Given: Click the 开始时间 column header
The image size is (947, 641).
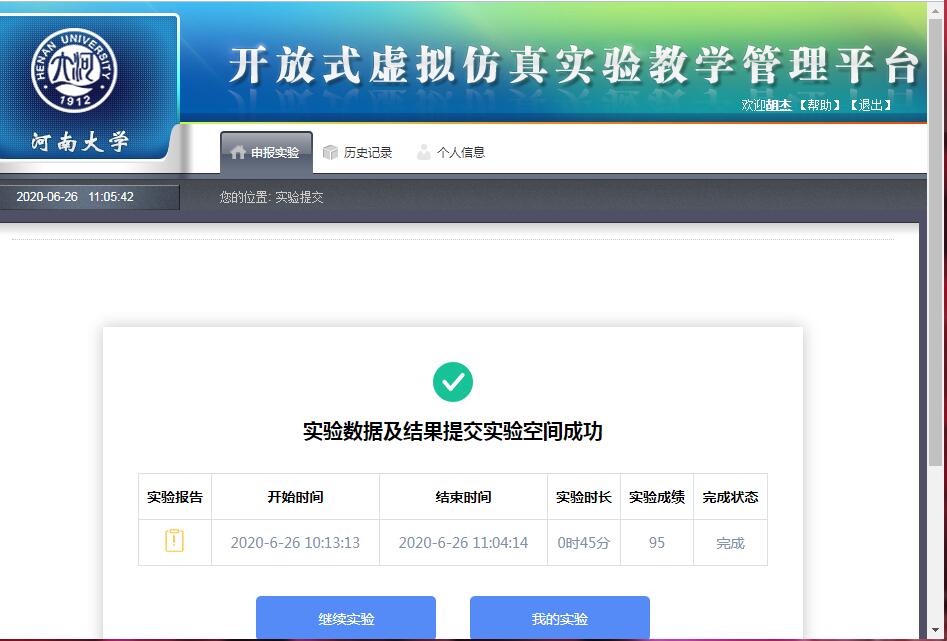Looking at the screenshot, I should 295,497.
